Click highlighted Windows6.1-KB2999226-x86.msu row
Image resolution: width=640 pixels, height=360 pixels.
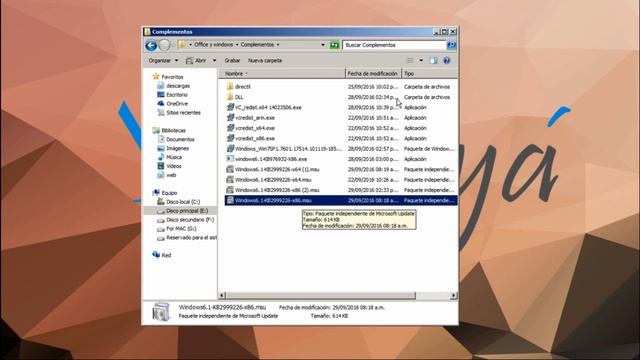coord(340,200)
